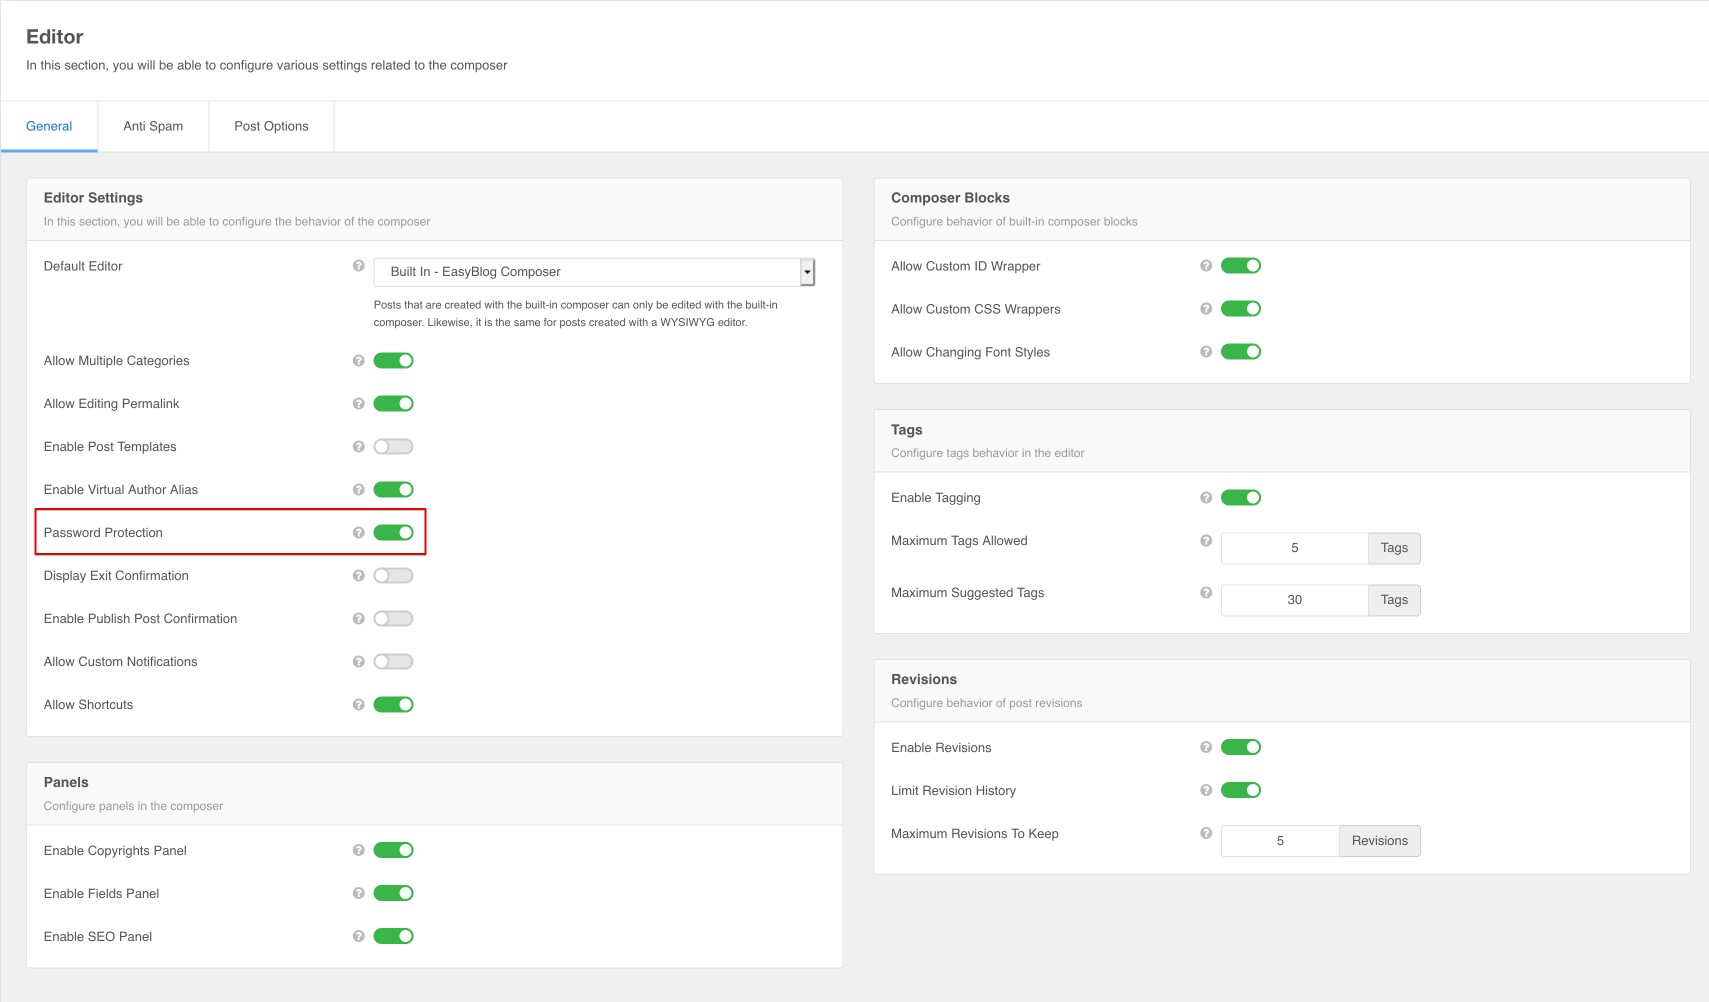Click help icon beside Maximum Tags Allowed
Viewport: 1709px width, 1002px height.
point(1206,541)
